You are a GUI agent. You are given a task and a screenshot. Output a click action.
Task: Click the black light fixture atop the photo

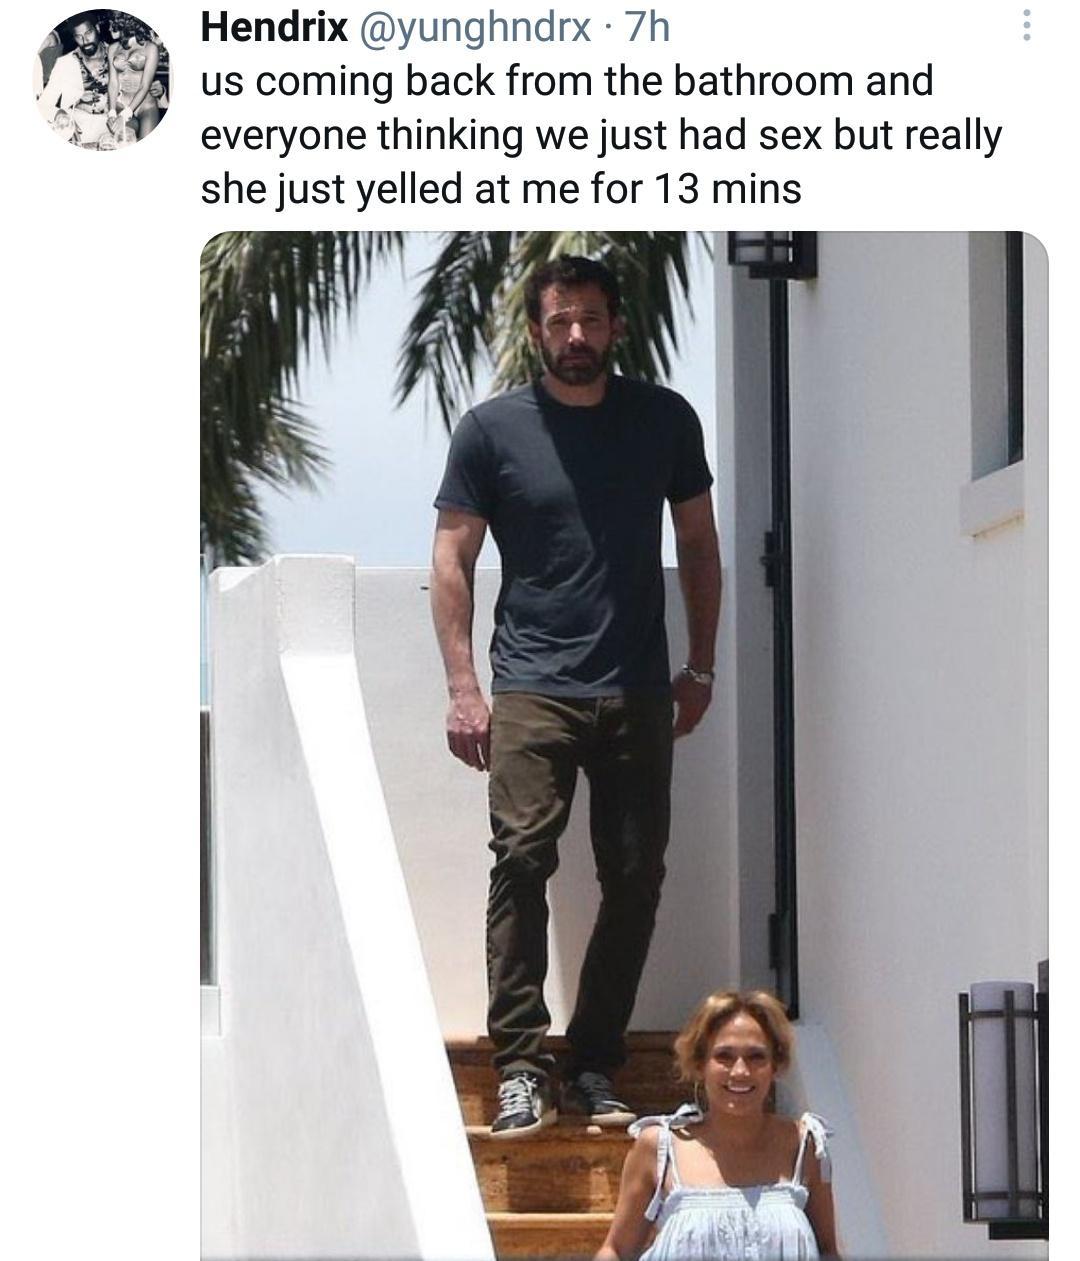(x=771, y=252)
